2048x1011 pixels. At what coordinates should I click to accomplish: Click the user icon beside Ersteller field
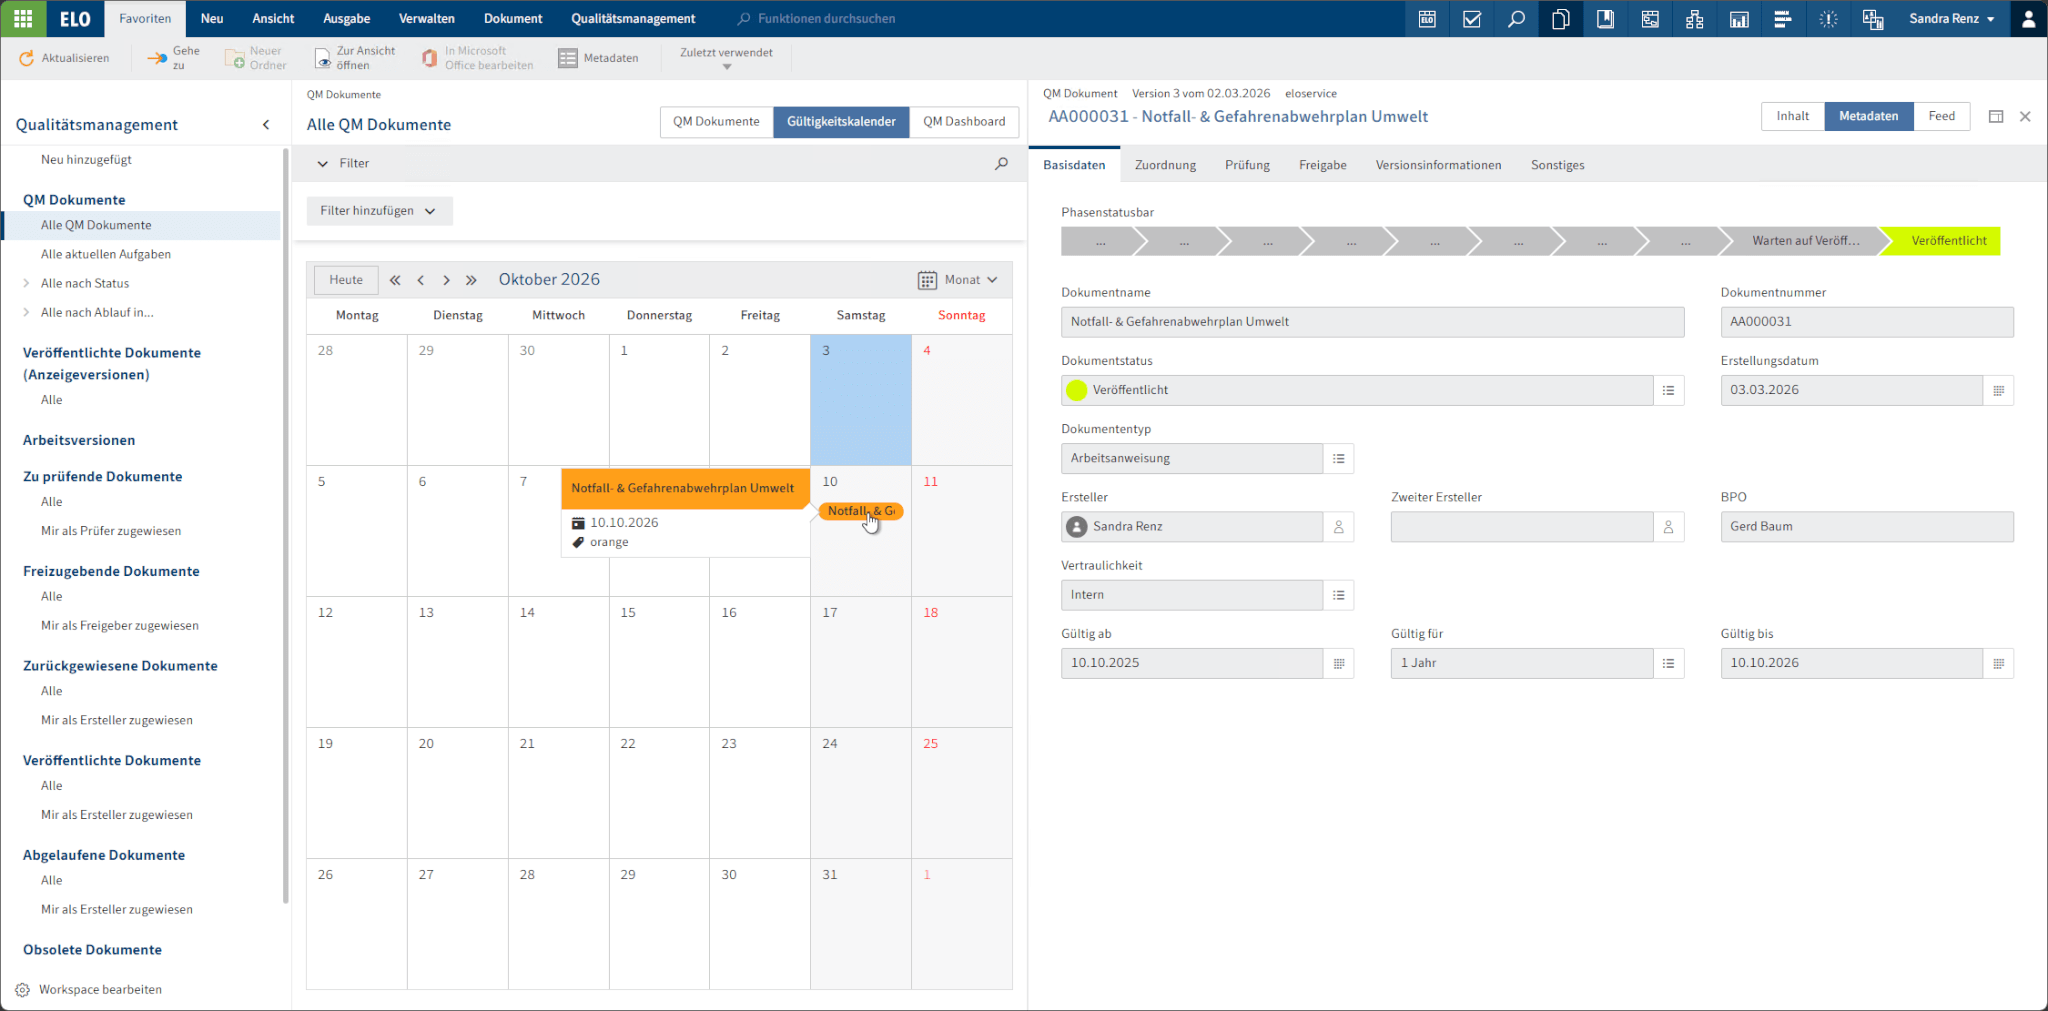(1338, 527)
